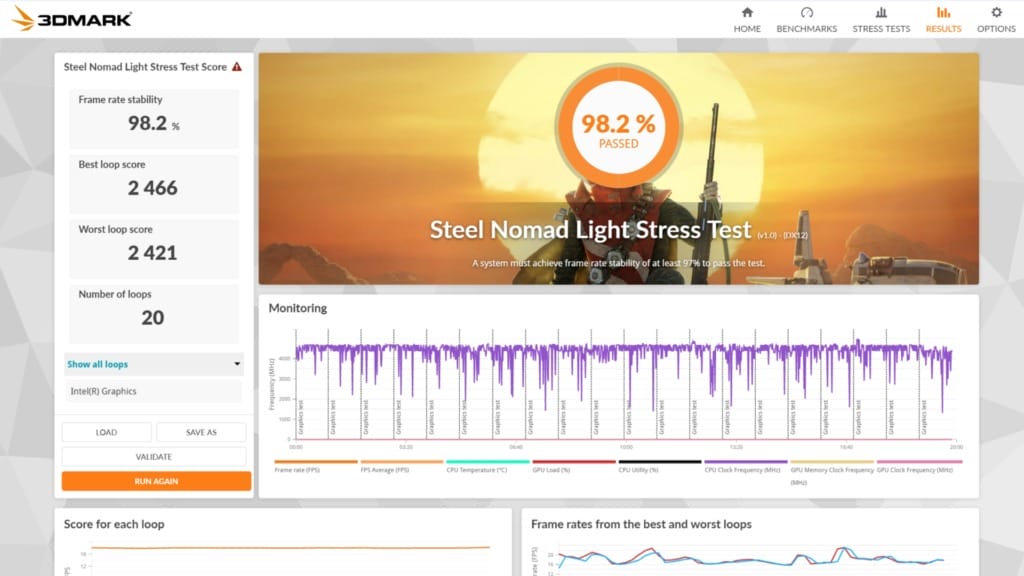Click the Home house icon
Image resolution: width=1024 pixels, height=576 pixels.
click(747, 12)
